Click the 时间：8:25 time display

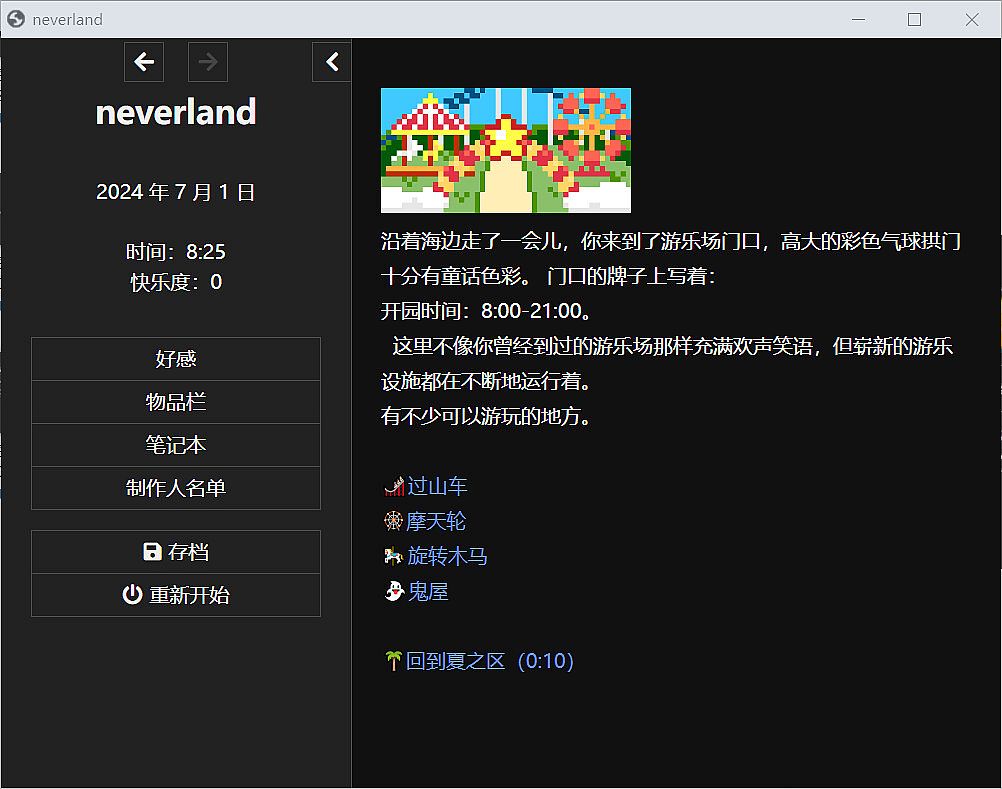coord(176,252)
